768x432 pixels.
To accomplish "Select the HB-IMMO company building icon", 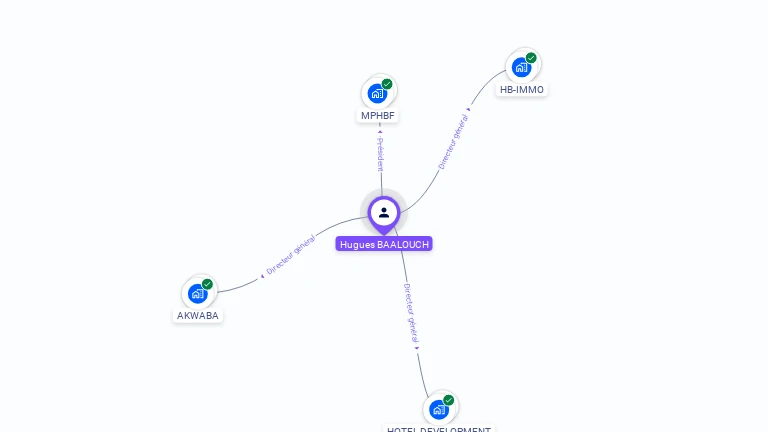I will [521, 67].
